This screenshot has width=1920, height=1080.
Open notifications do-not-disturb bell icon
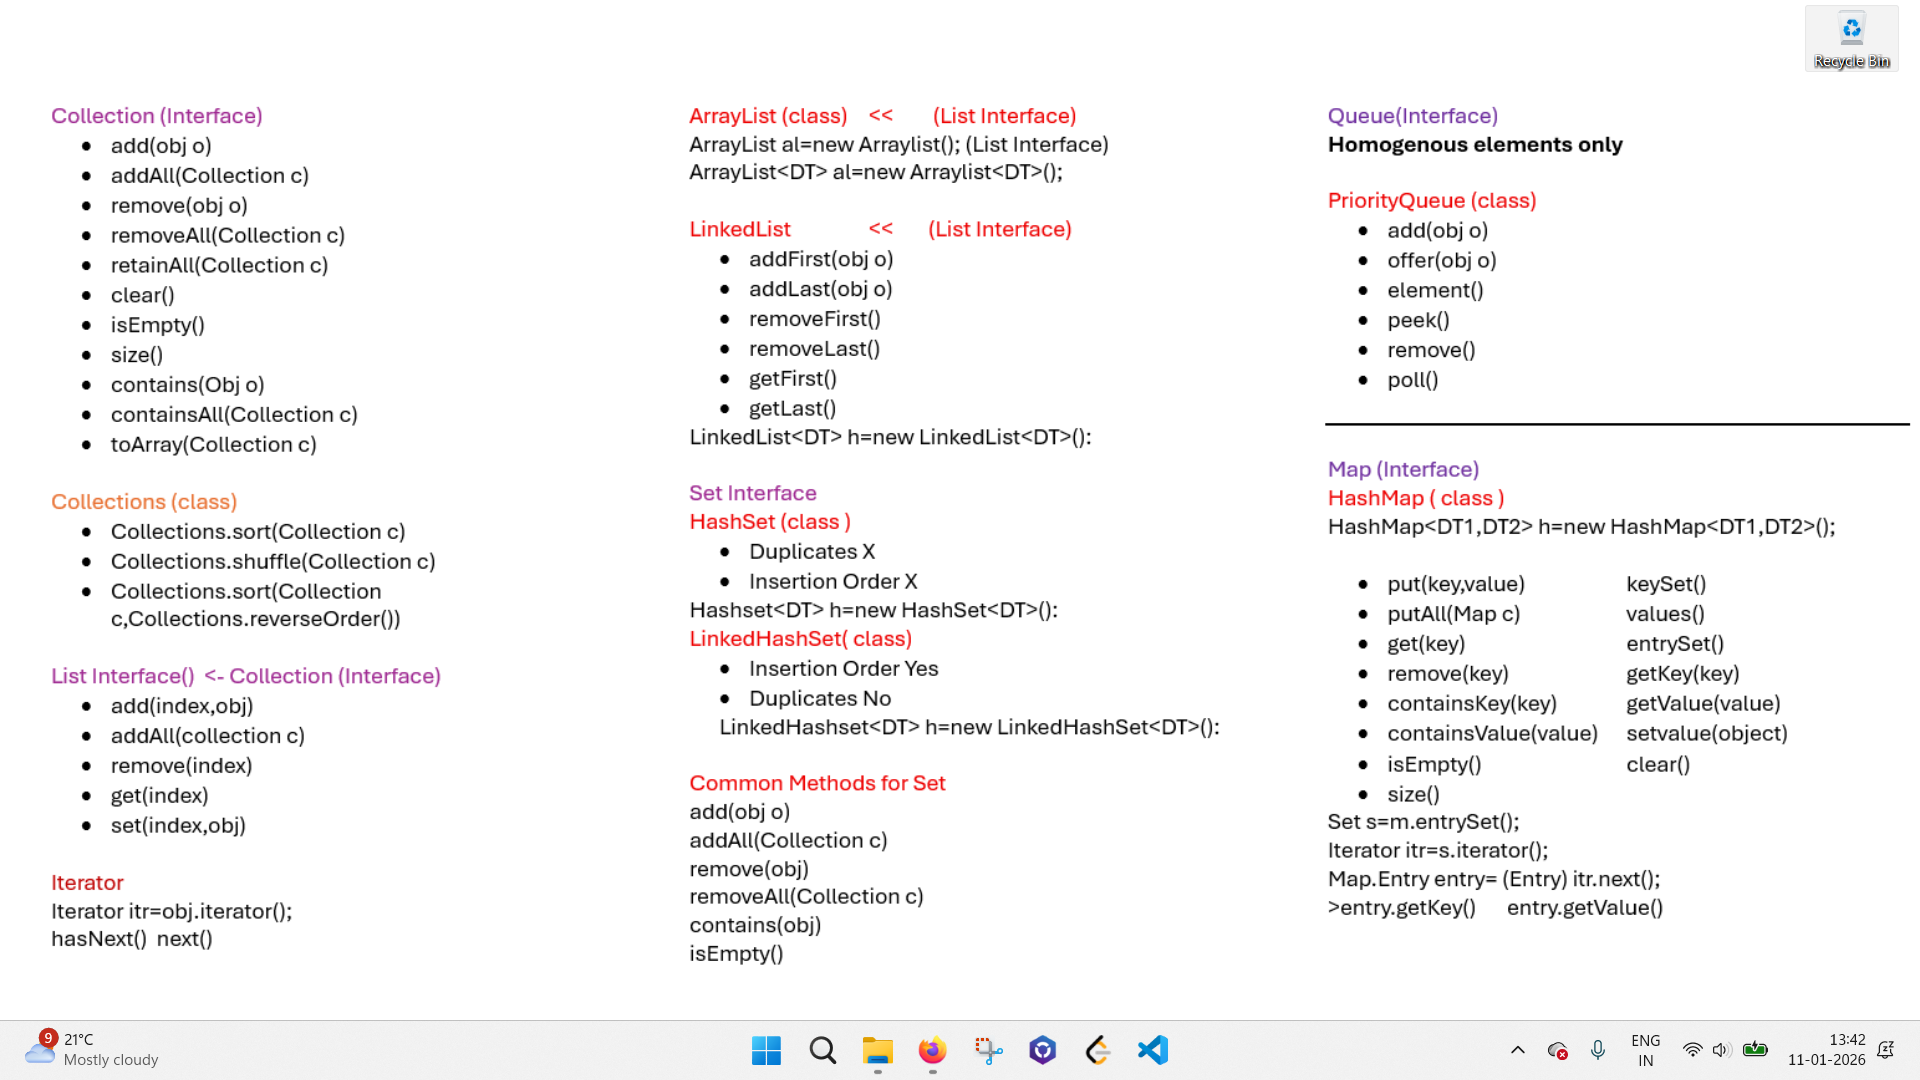[x=1886, y=1050]
